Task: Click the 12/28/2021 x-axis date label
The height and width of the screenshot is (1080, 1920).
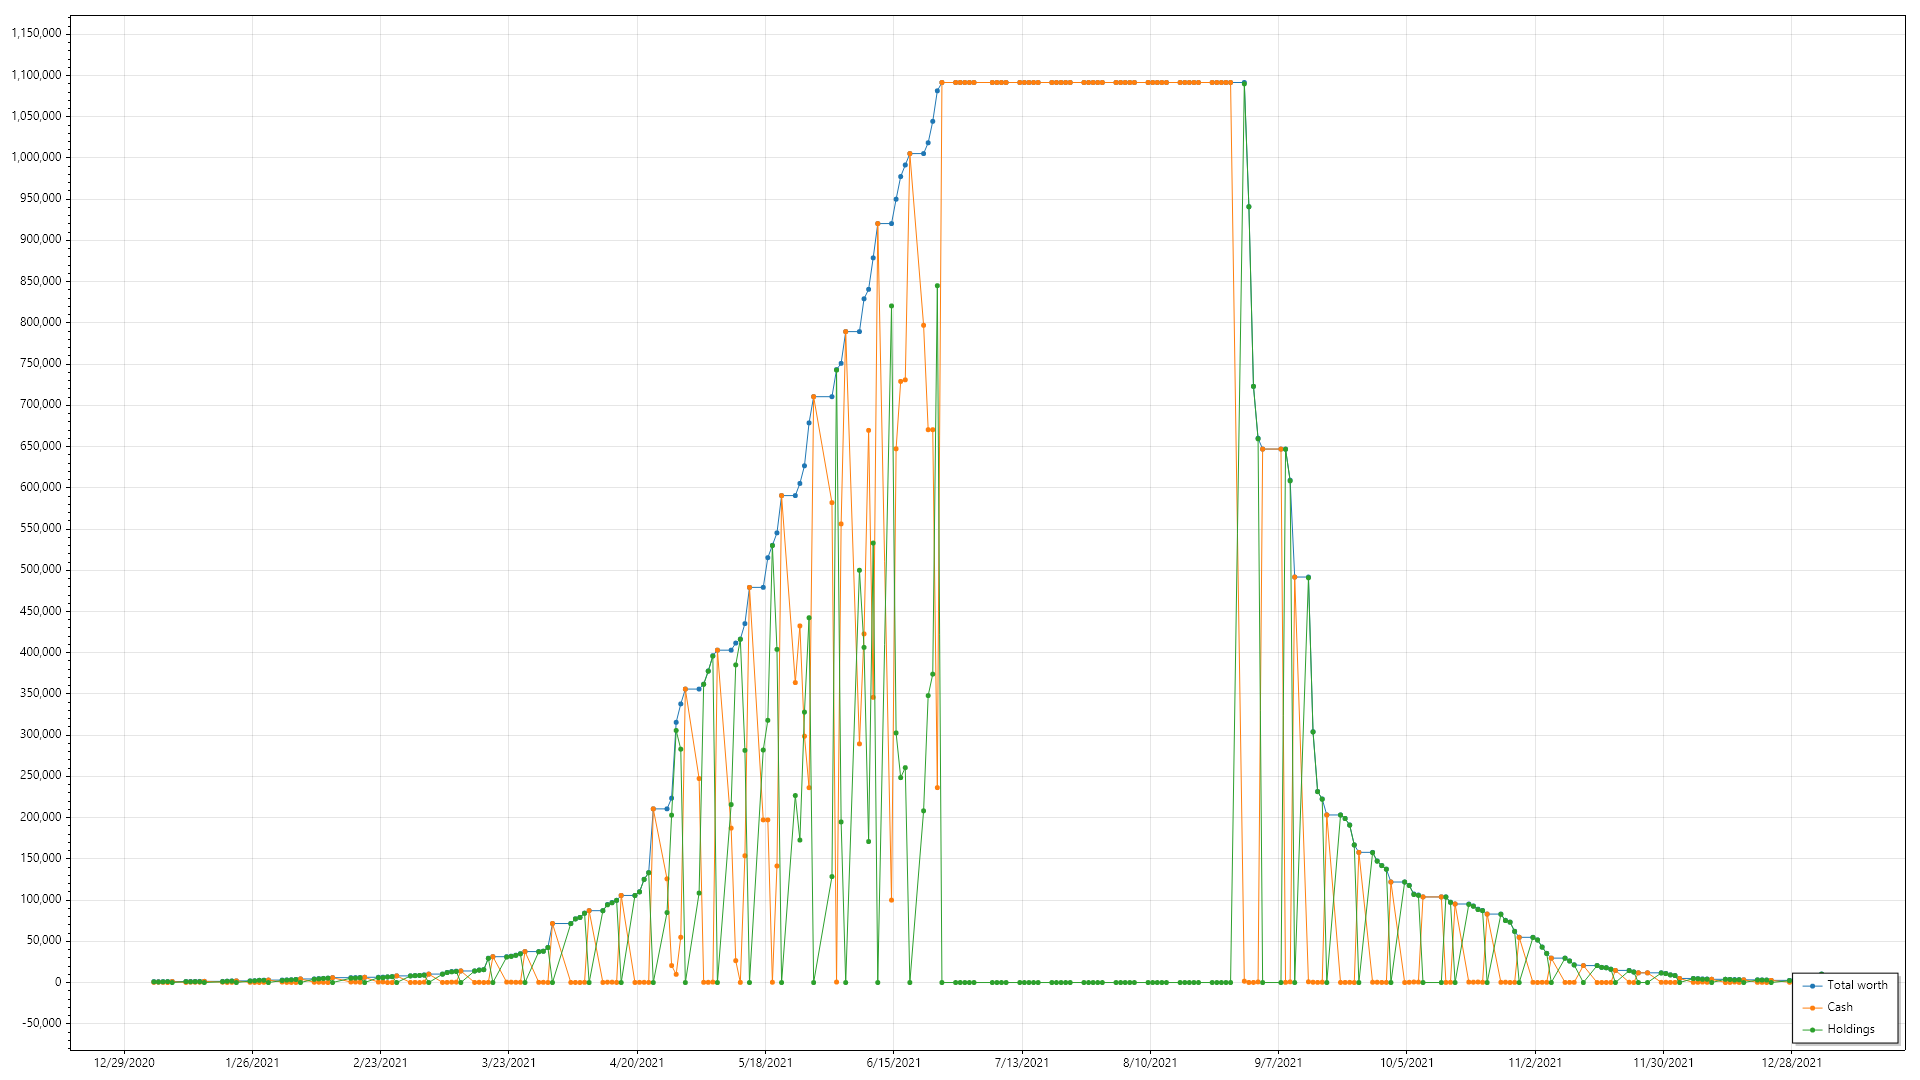Action: [x=1791, y=1063]
